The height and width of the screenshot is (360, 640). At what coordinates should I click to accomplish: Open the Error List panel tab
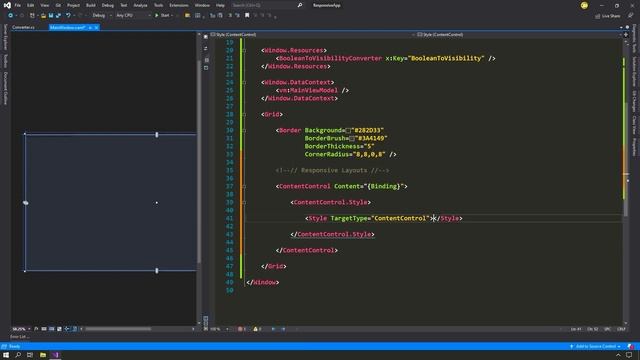pyautogui.click(x=19, y=337)
